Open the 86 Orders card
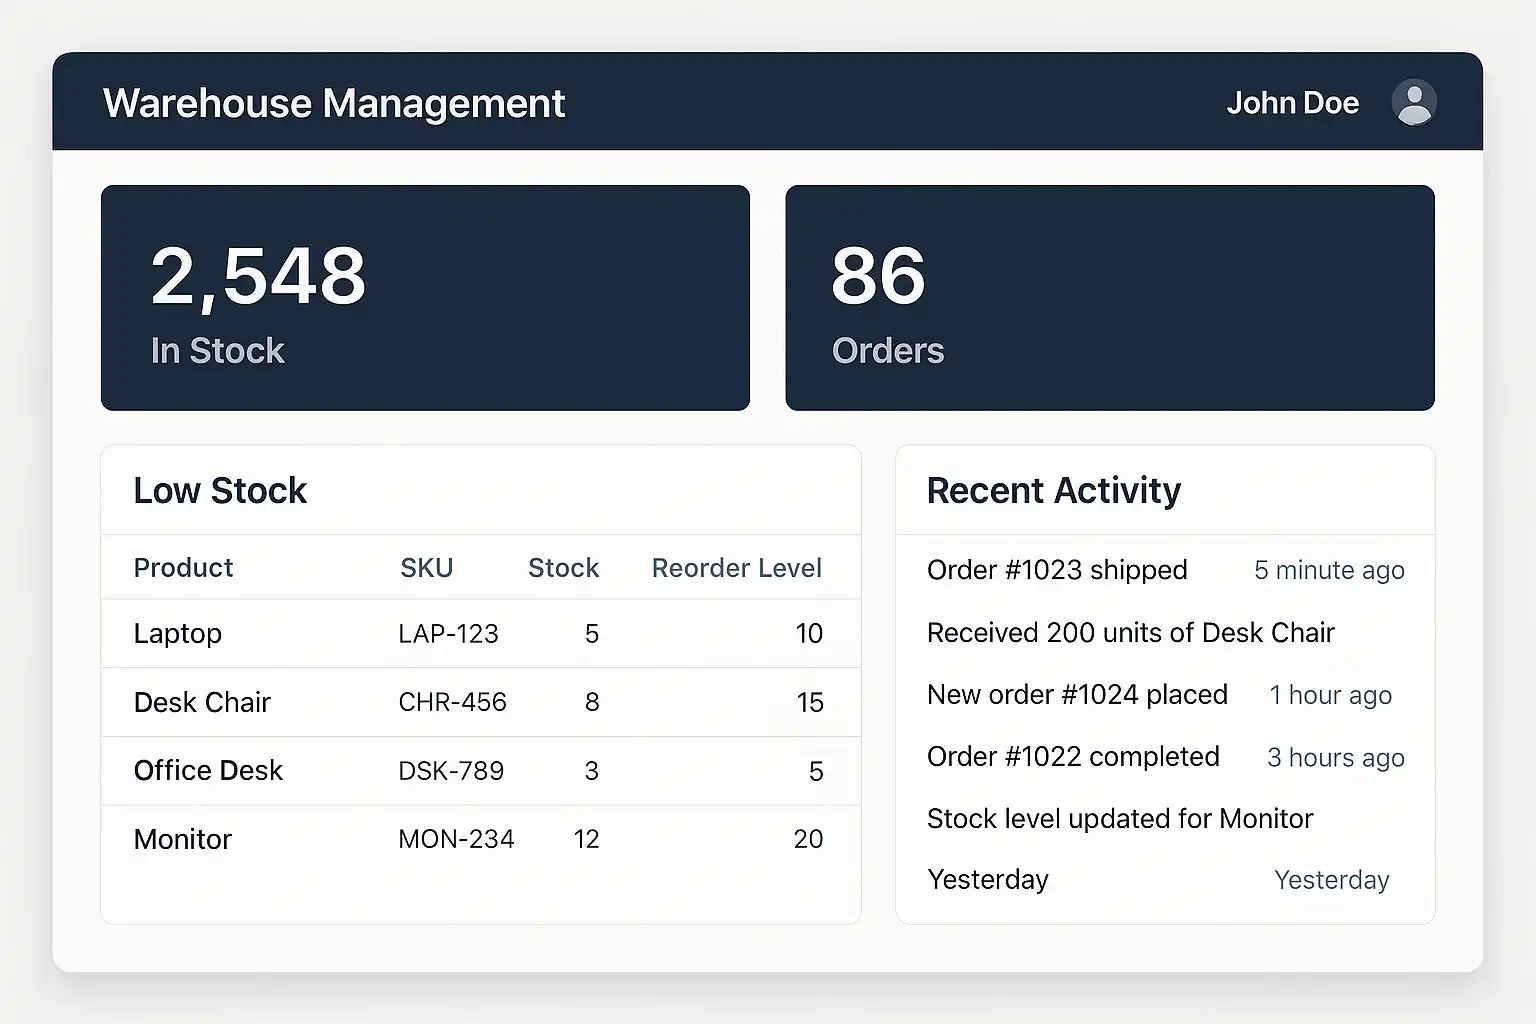Viewport: 1536px width, 1024px height. click(1109, 298)
